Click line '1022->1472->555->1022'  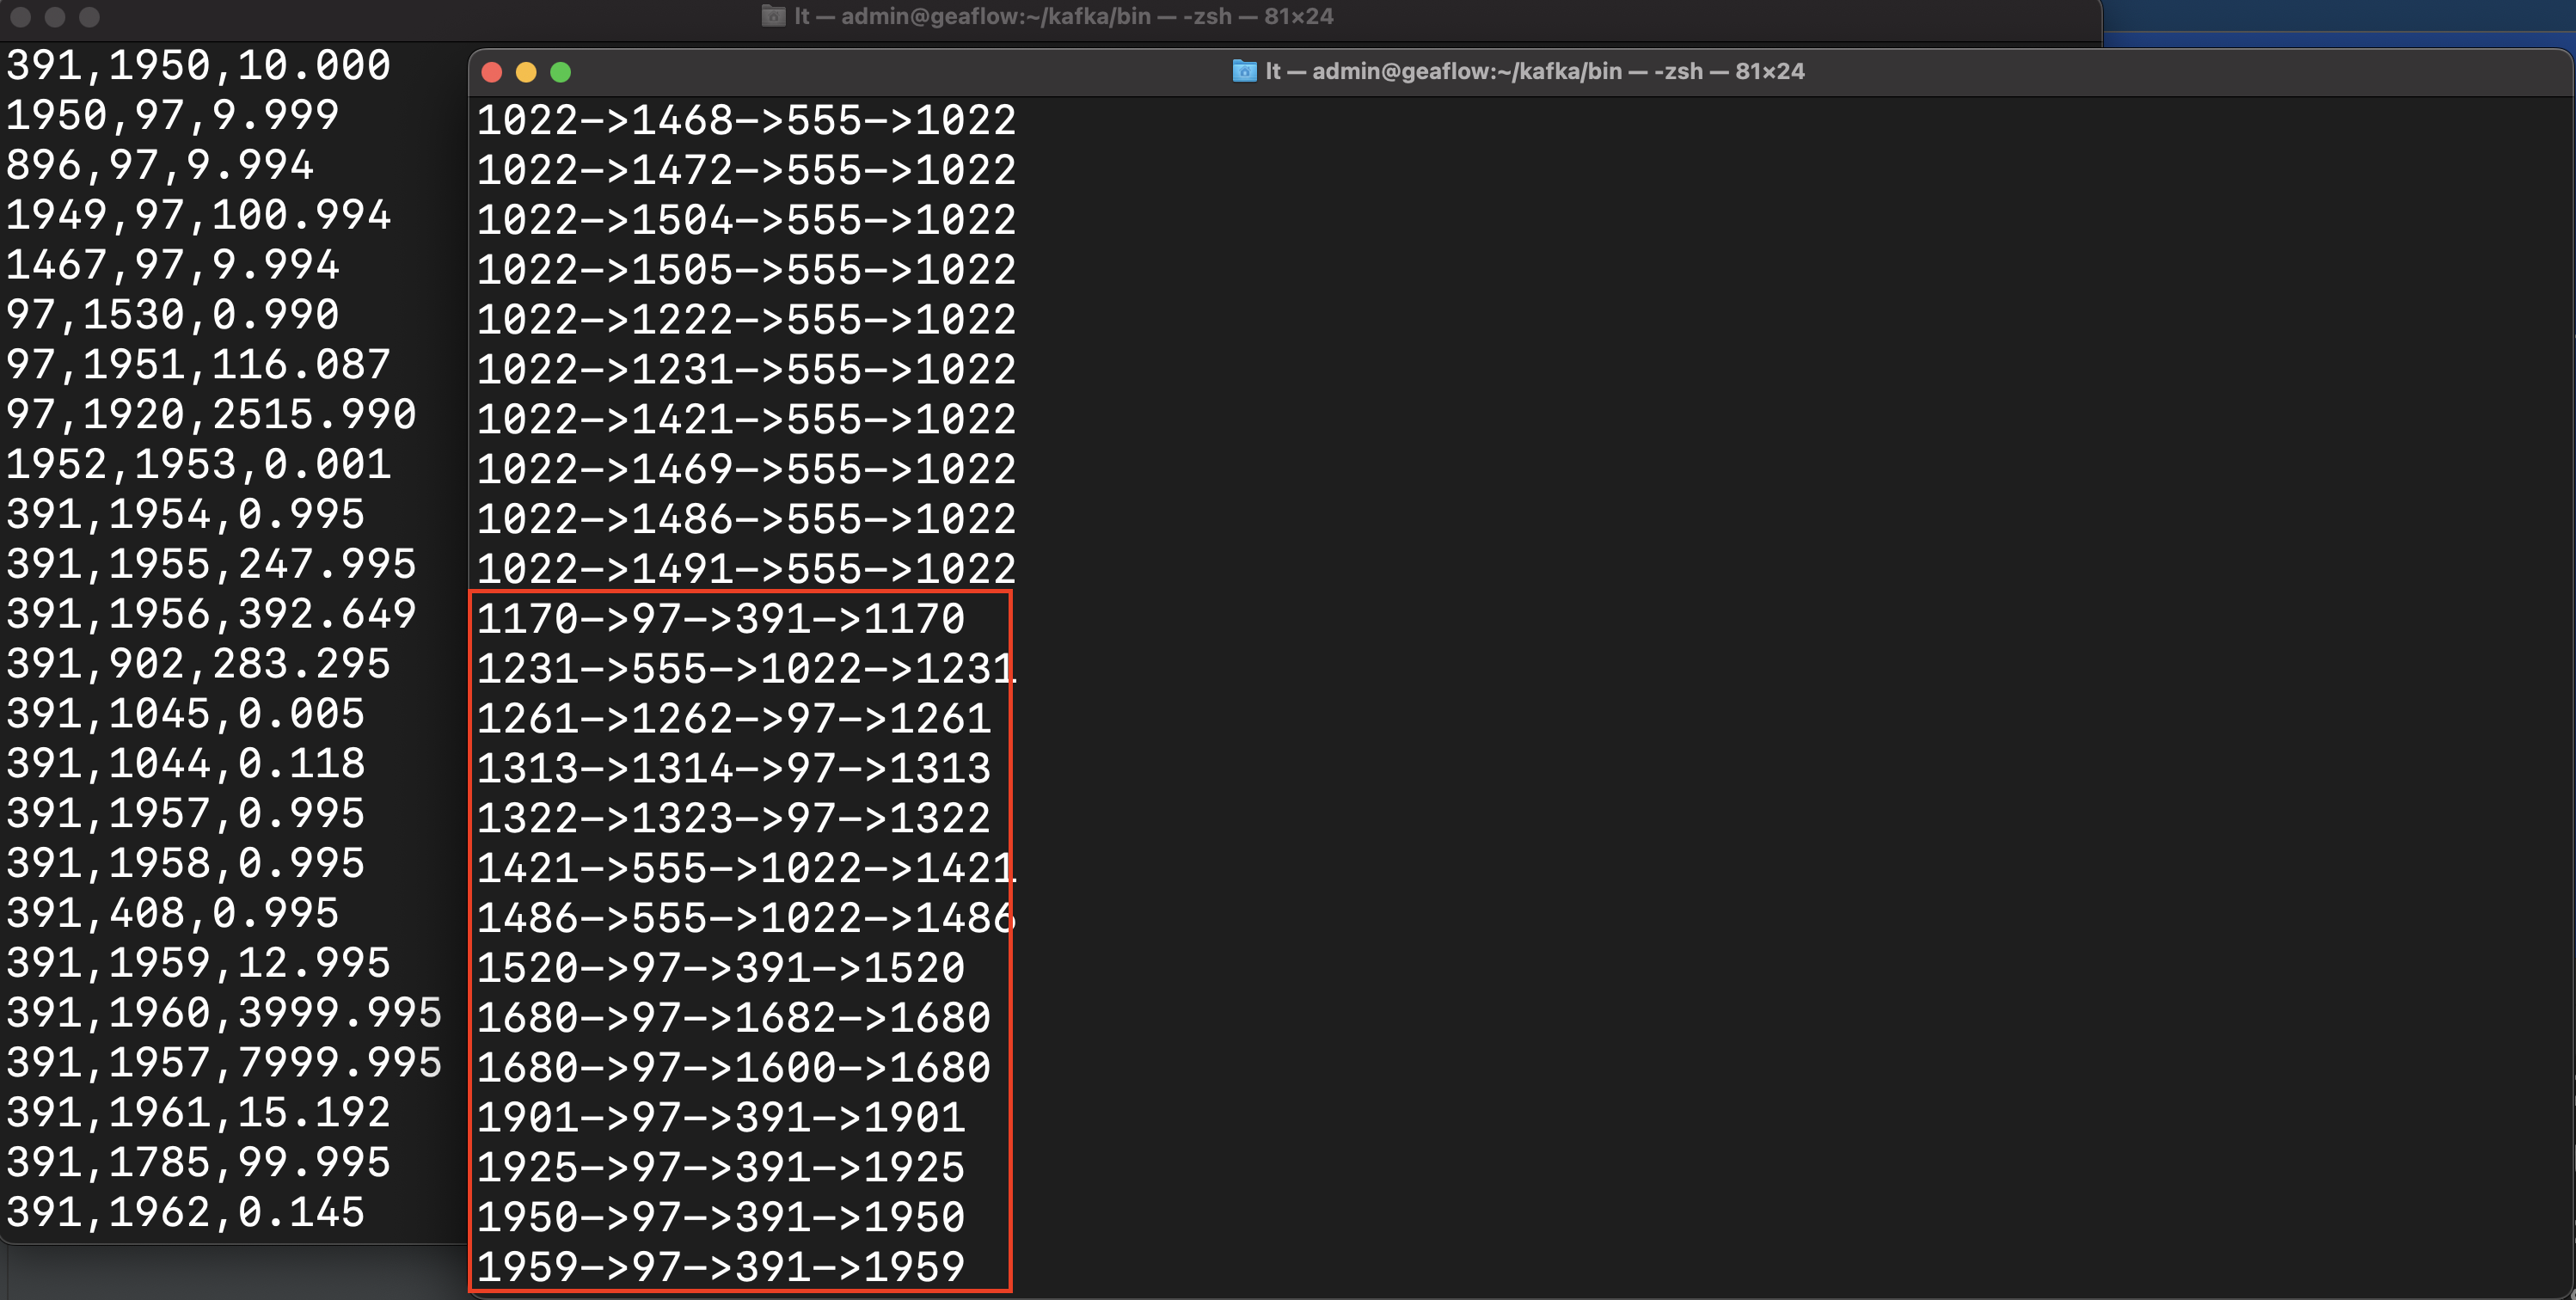746,170
